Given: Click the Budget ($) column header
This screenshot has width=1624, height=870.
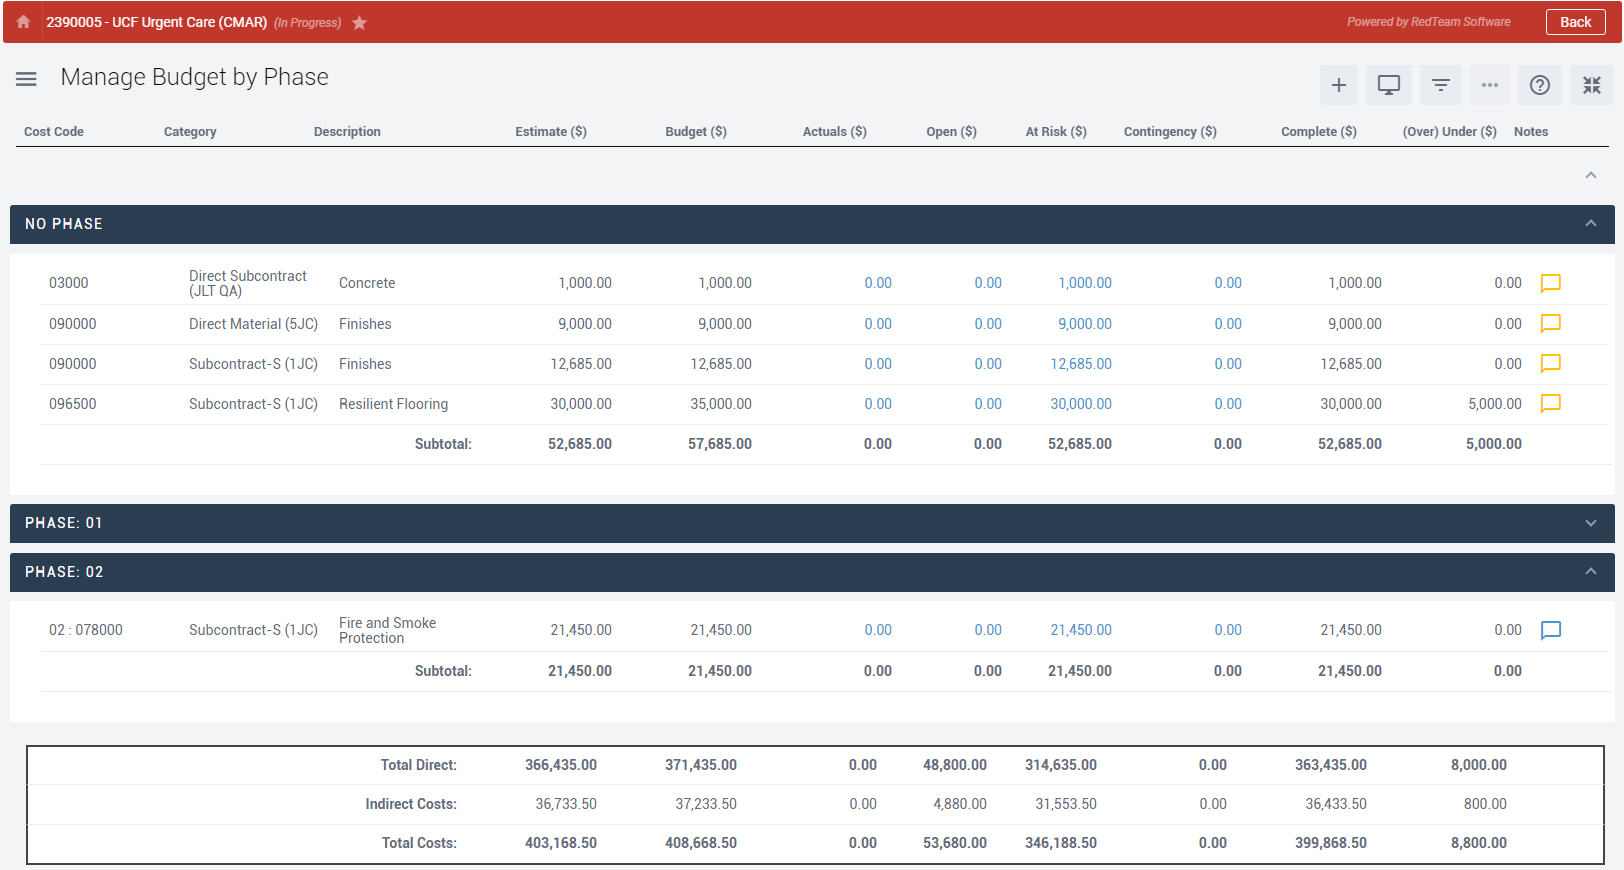Looking at the screenshot, I should (695, 132).
